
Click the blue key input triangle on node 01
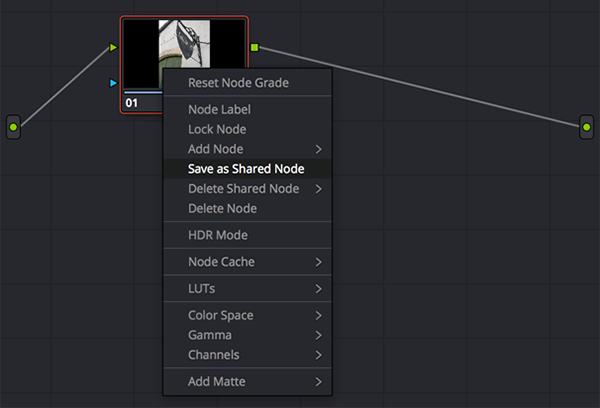click(113, 83)
